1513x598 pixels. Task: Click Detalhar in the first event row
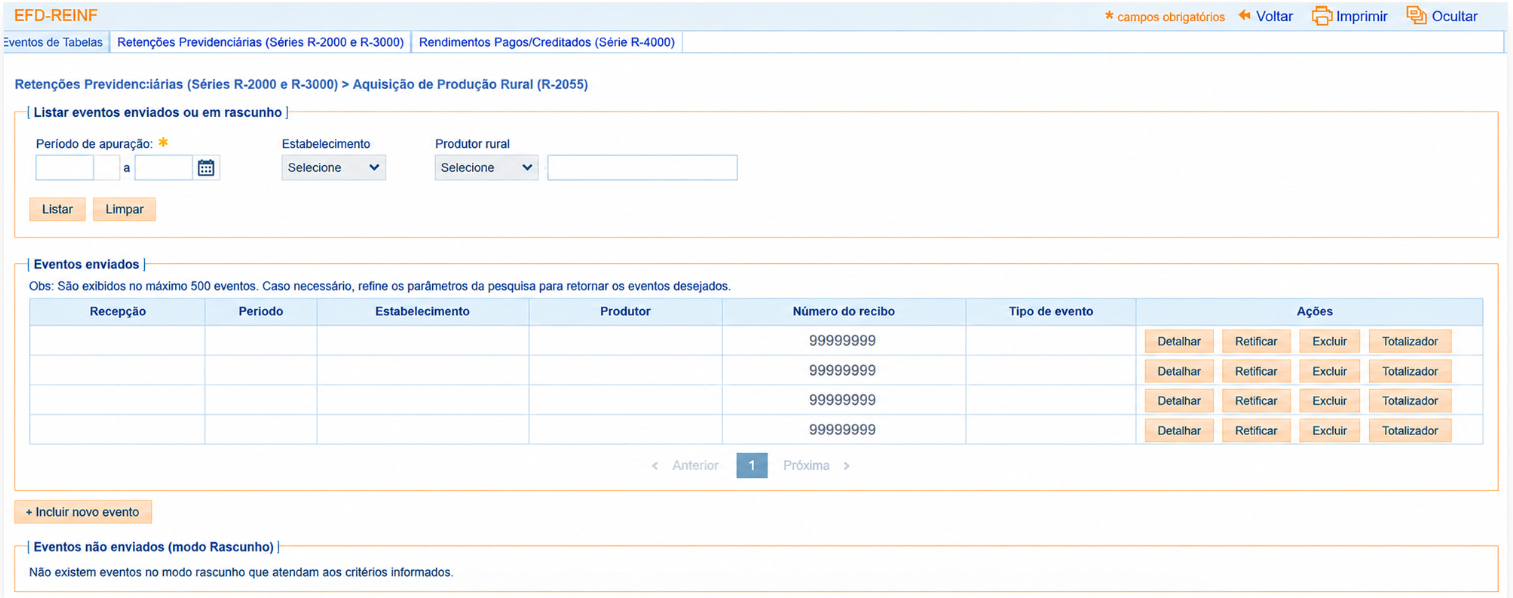pos(1179,341)
